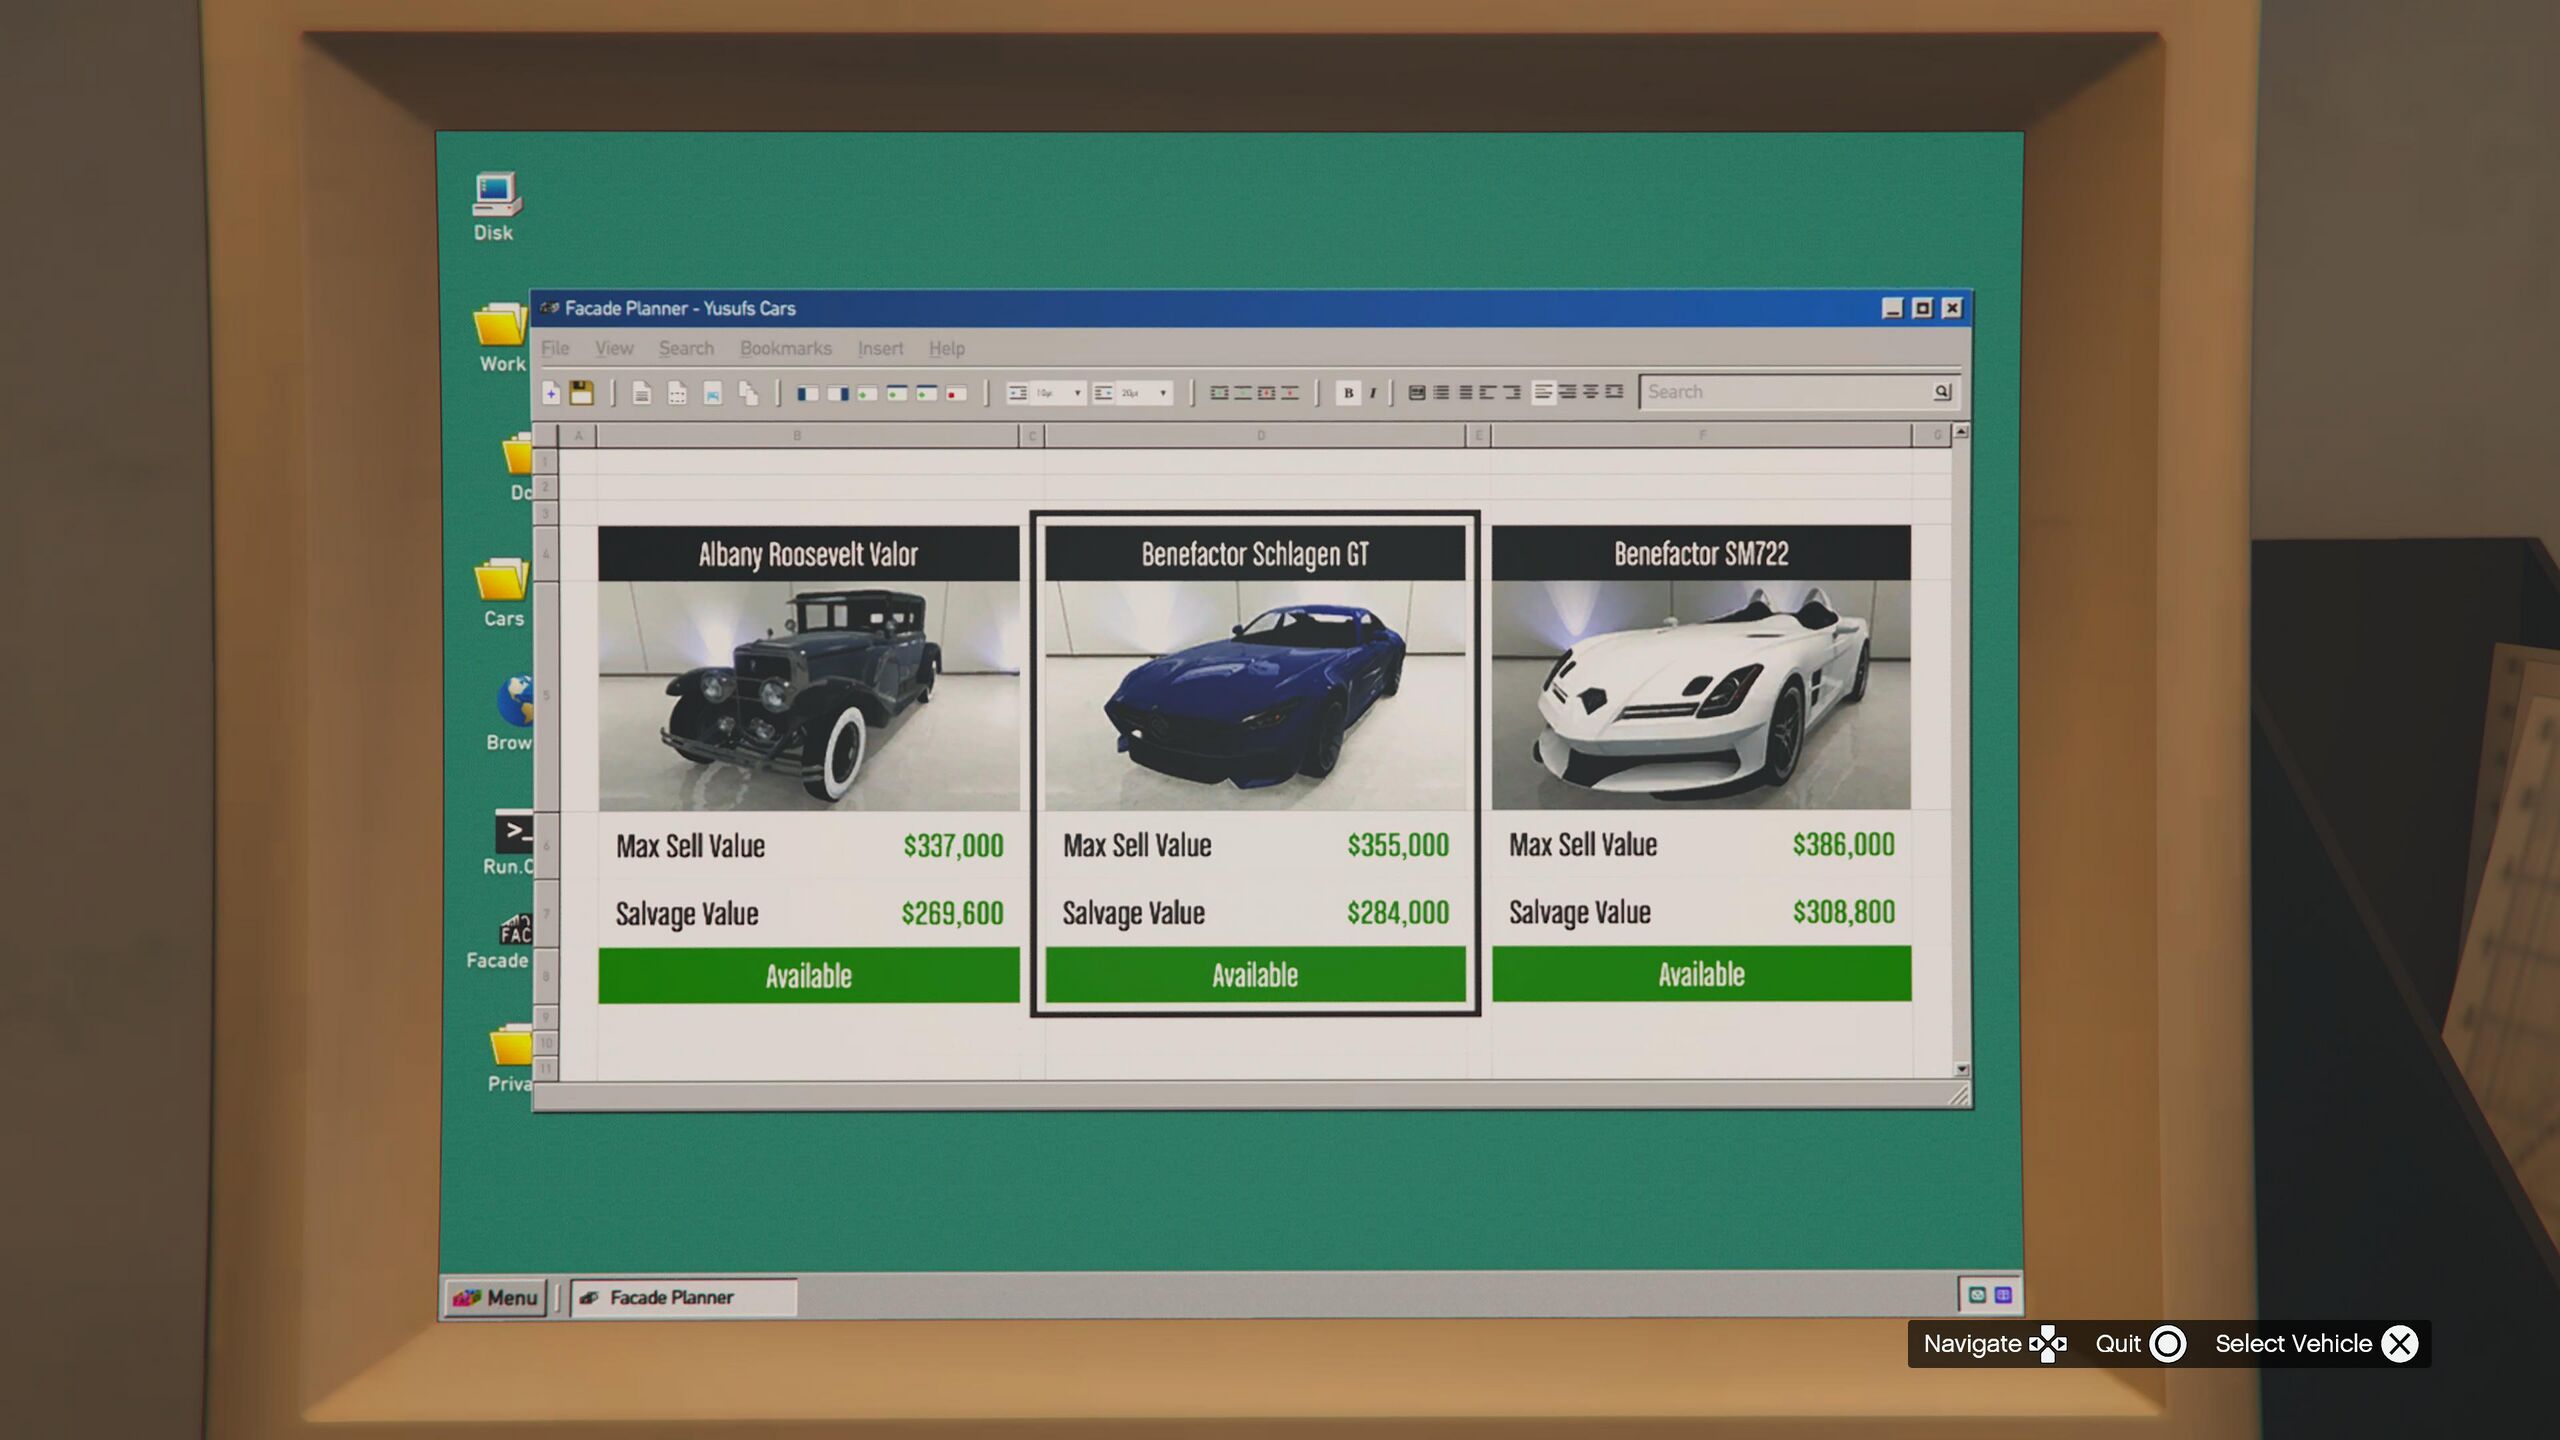
Task: Open the taskbar Menu button
Action: pyautogui.click(x=496, y=1297)
